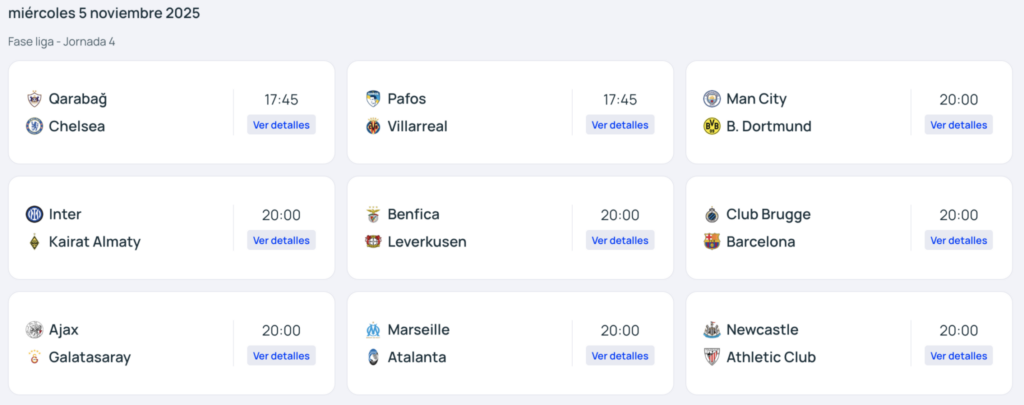Click the Chelsea club crest
The image size is (1024, 405).
coord(34,126)
